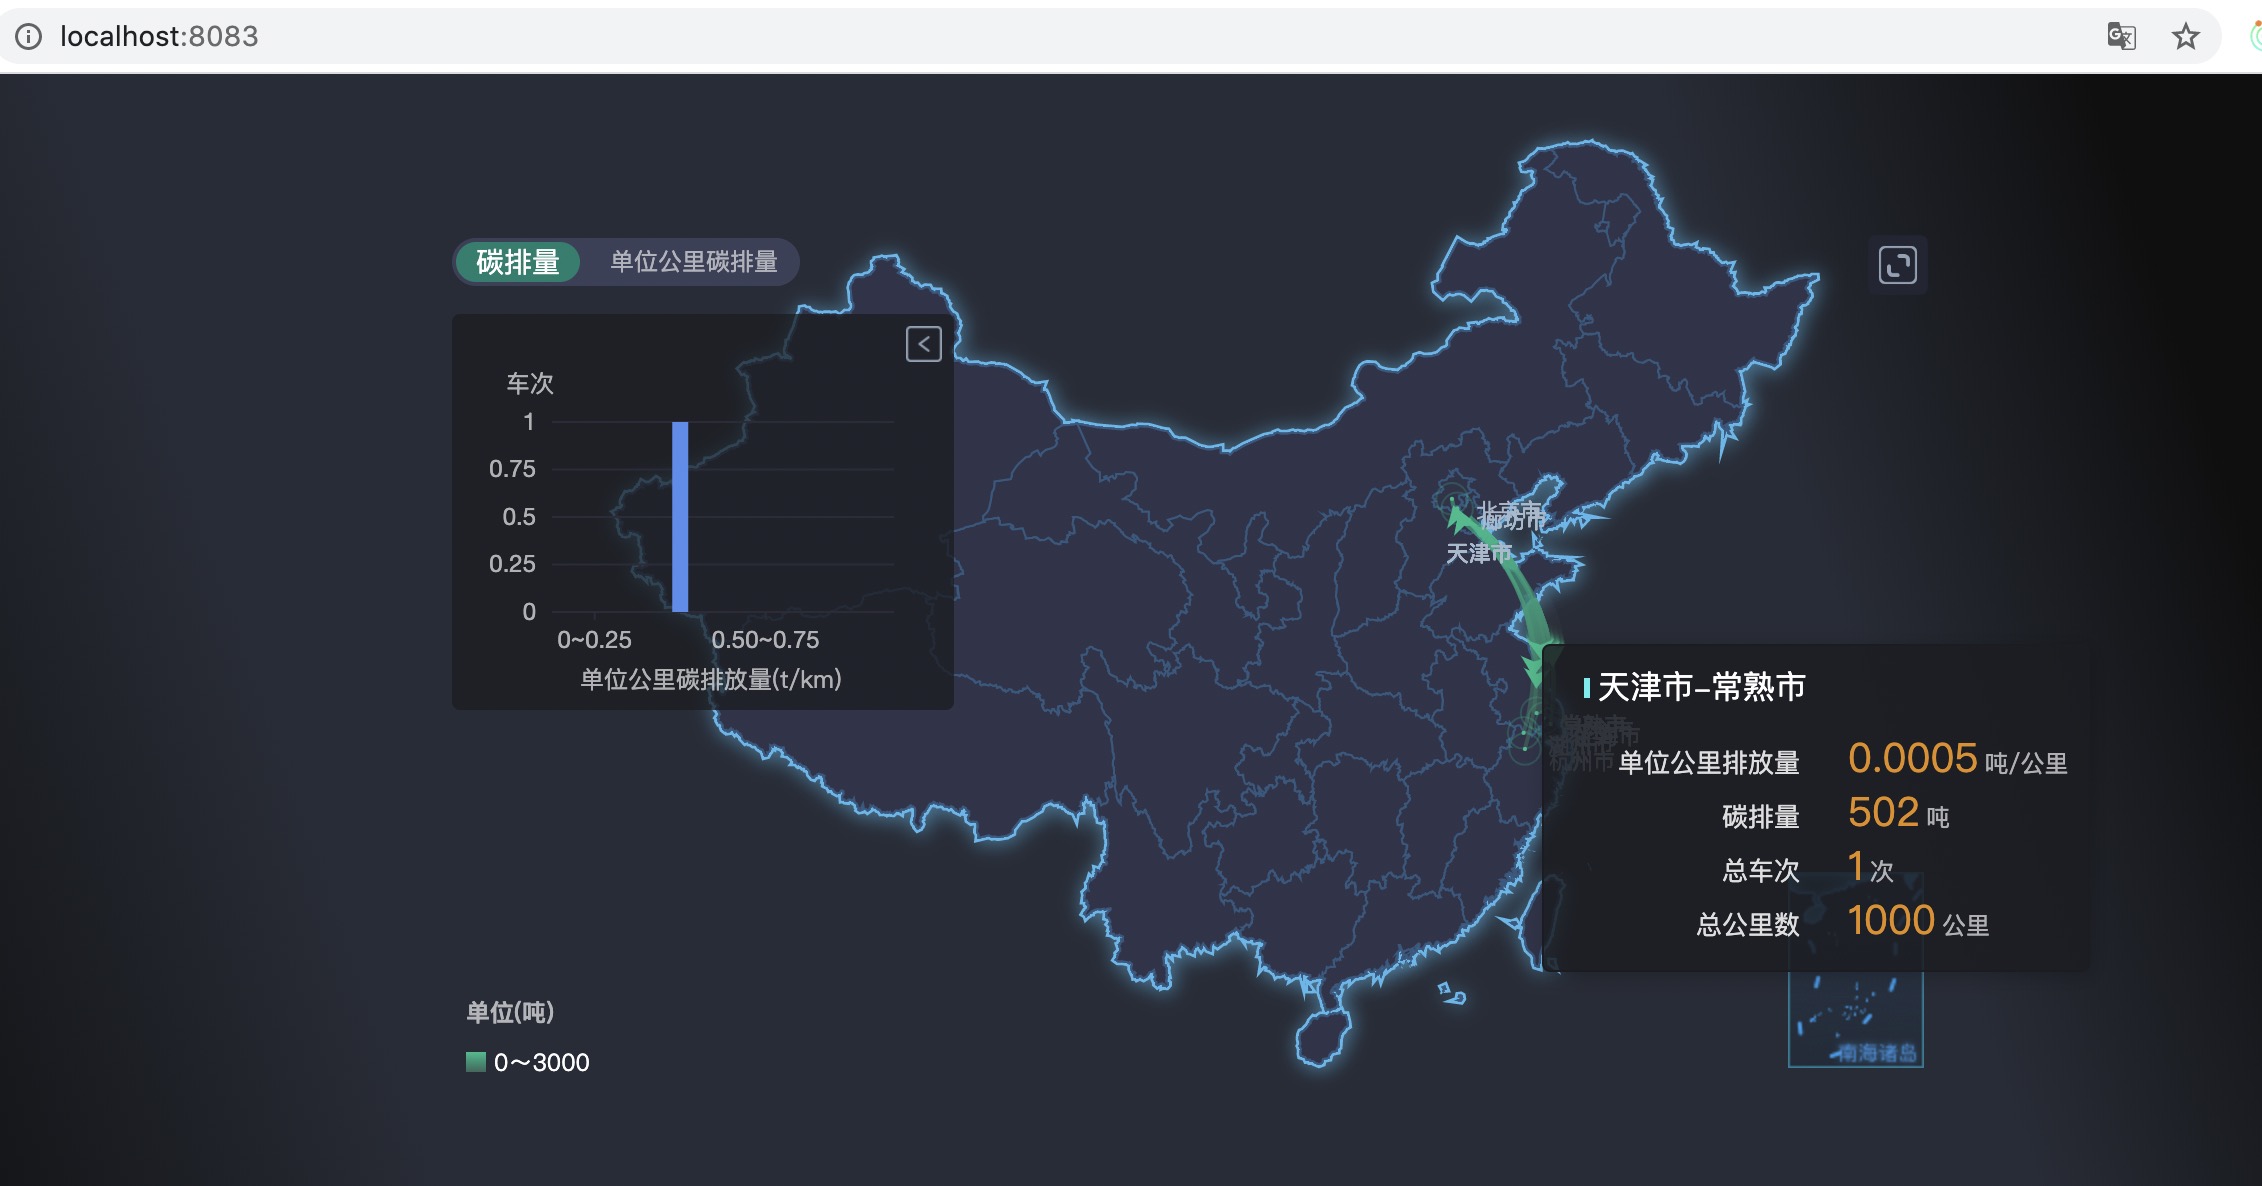Image resolution: width=2262 pixels, height=1186 pixels.
Task: Click the 天津市 city label on map
Action: click(x=1477, y=553)
